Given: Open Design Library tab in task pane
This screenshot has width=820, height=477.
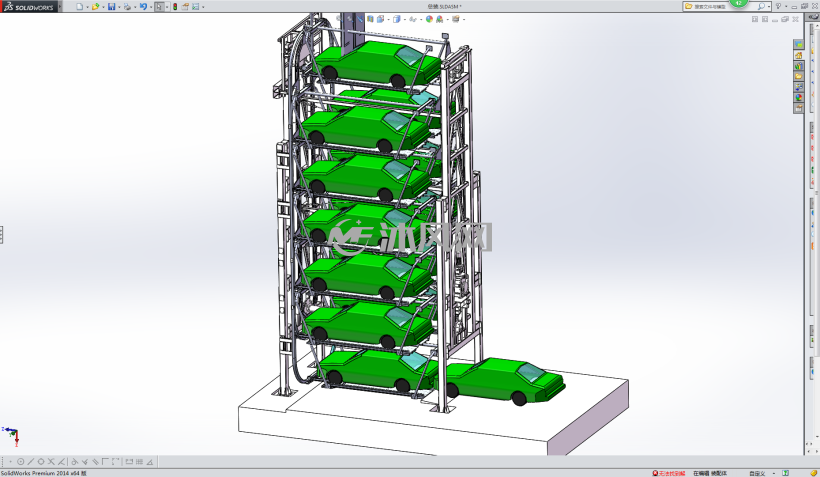Looking at the screenshot, I should (799, 66).
